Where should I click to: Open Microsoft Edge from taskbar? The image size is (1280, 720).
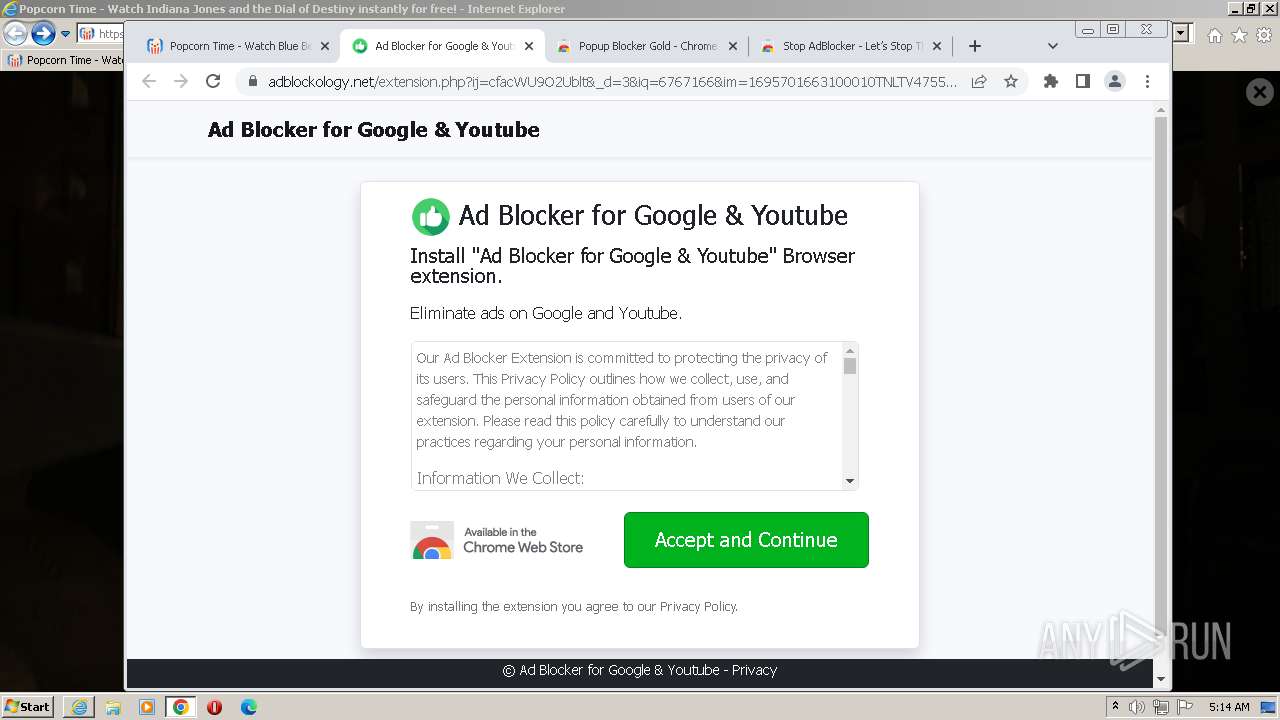click(x=249, y=707)
